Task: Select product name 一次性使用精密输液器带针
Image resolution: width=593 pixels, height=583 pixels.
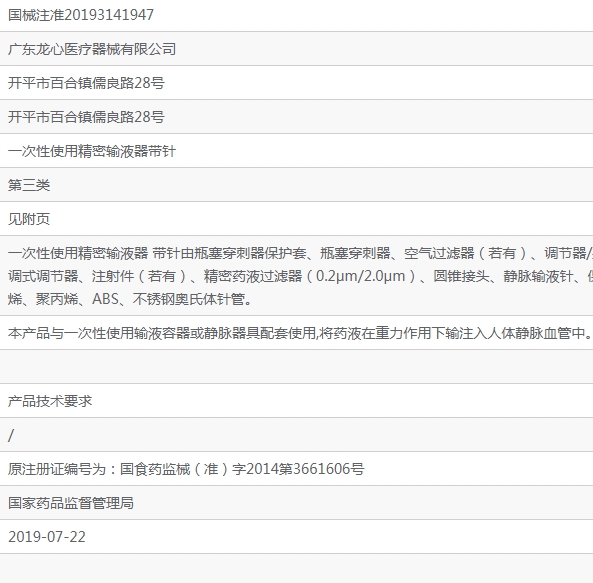Action: pyautogui.click(x=92, y=151)
